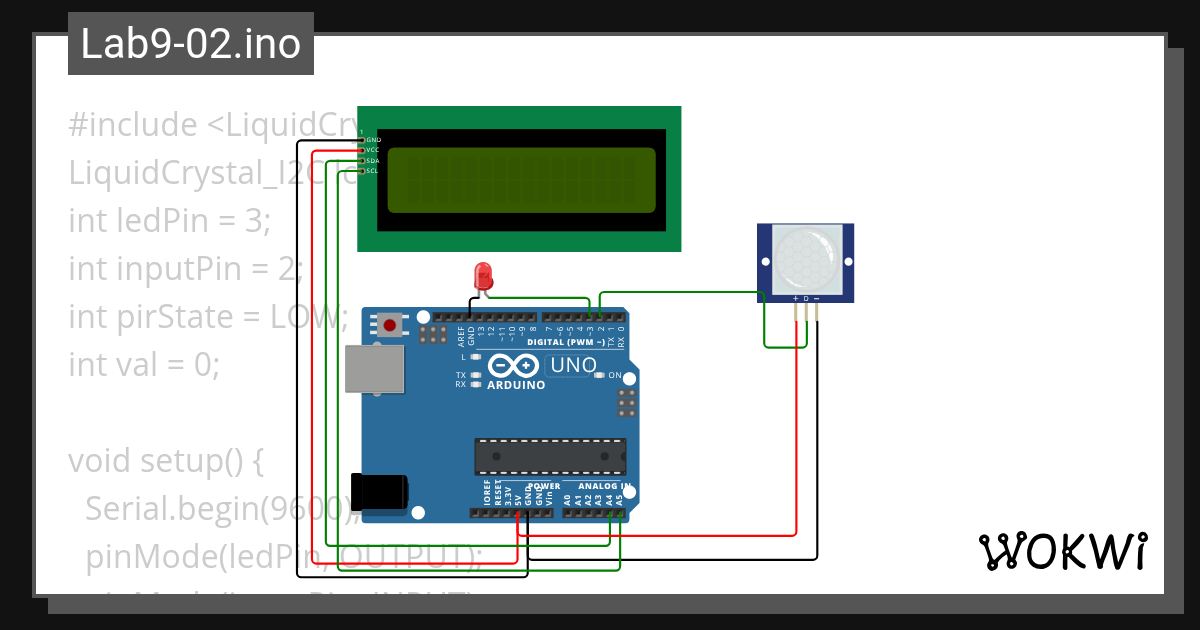Toggle the ON power LED indicator
The width and height of the screenshot is (1200, 630).
click(599, 375)
